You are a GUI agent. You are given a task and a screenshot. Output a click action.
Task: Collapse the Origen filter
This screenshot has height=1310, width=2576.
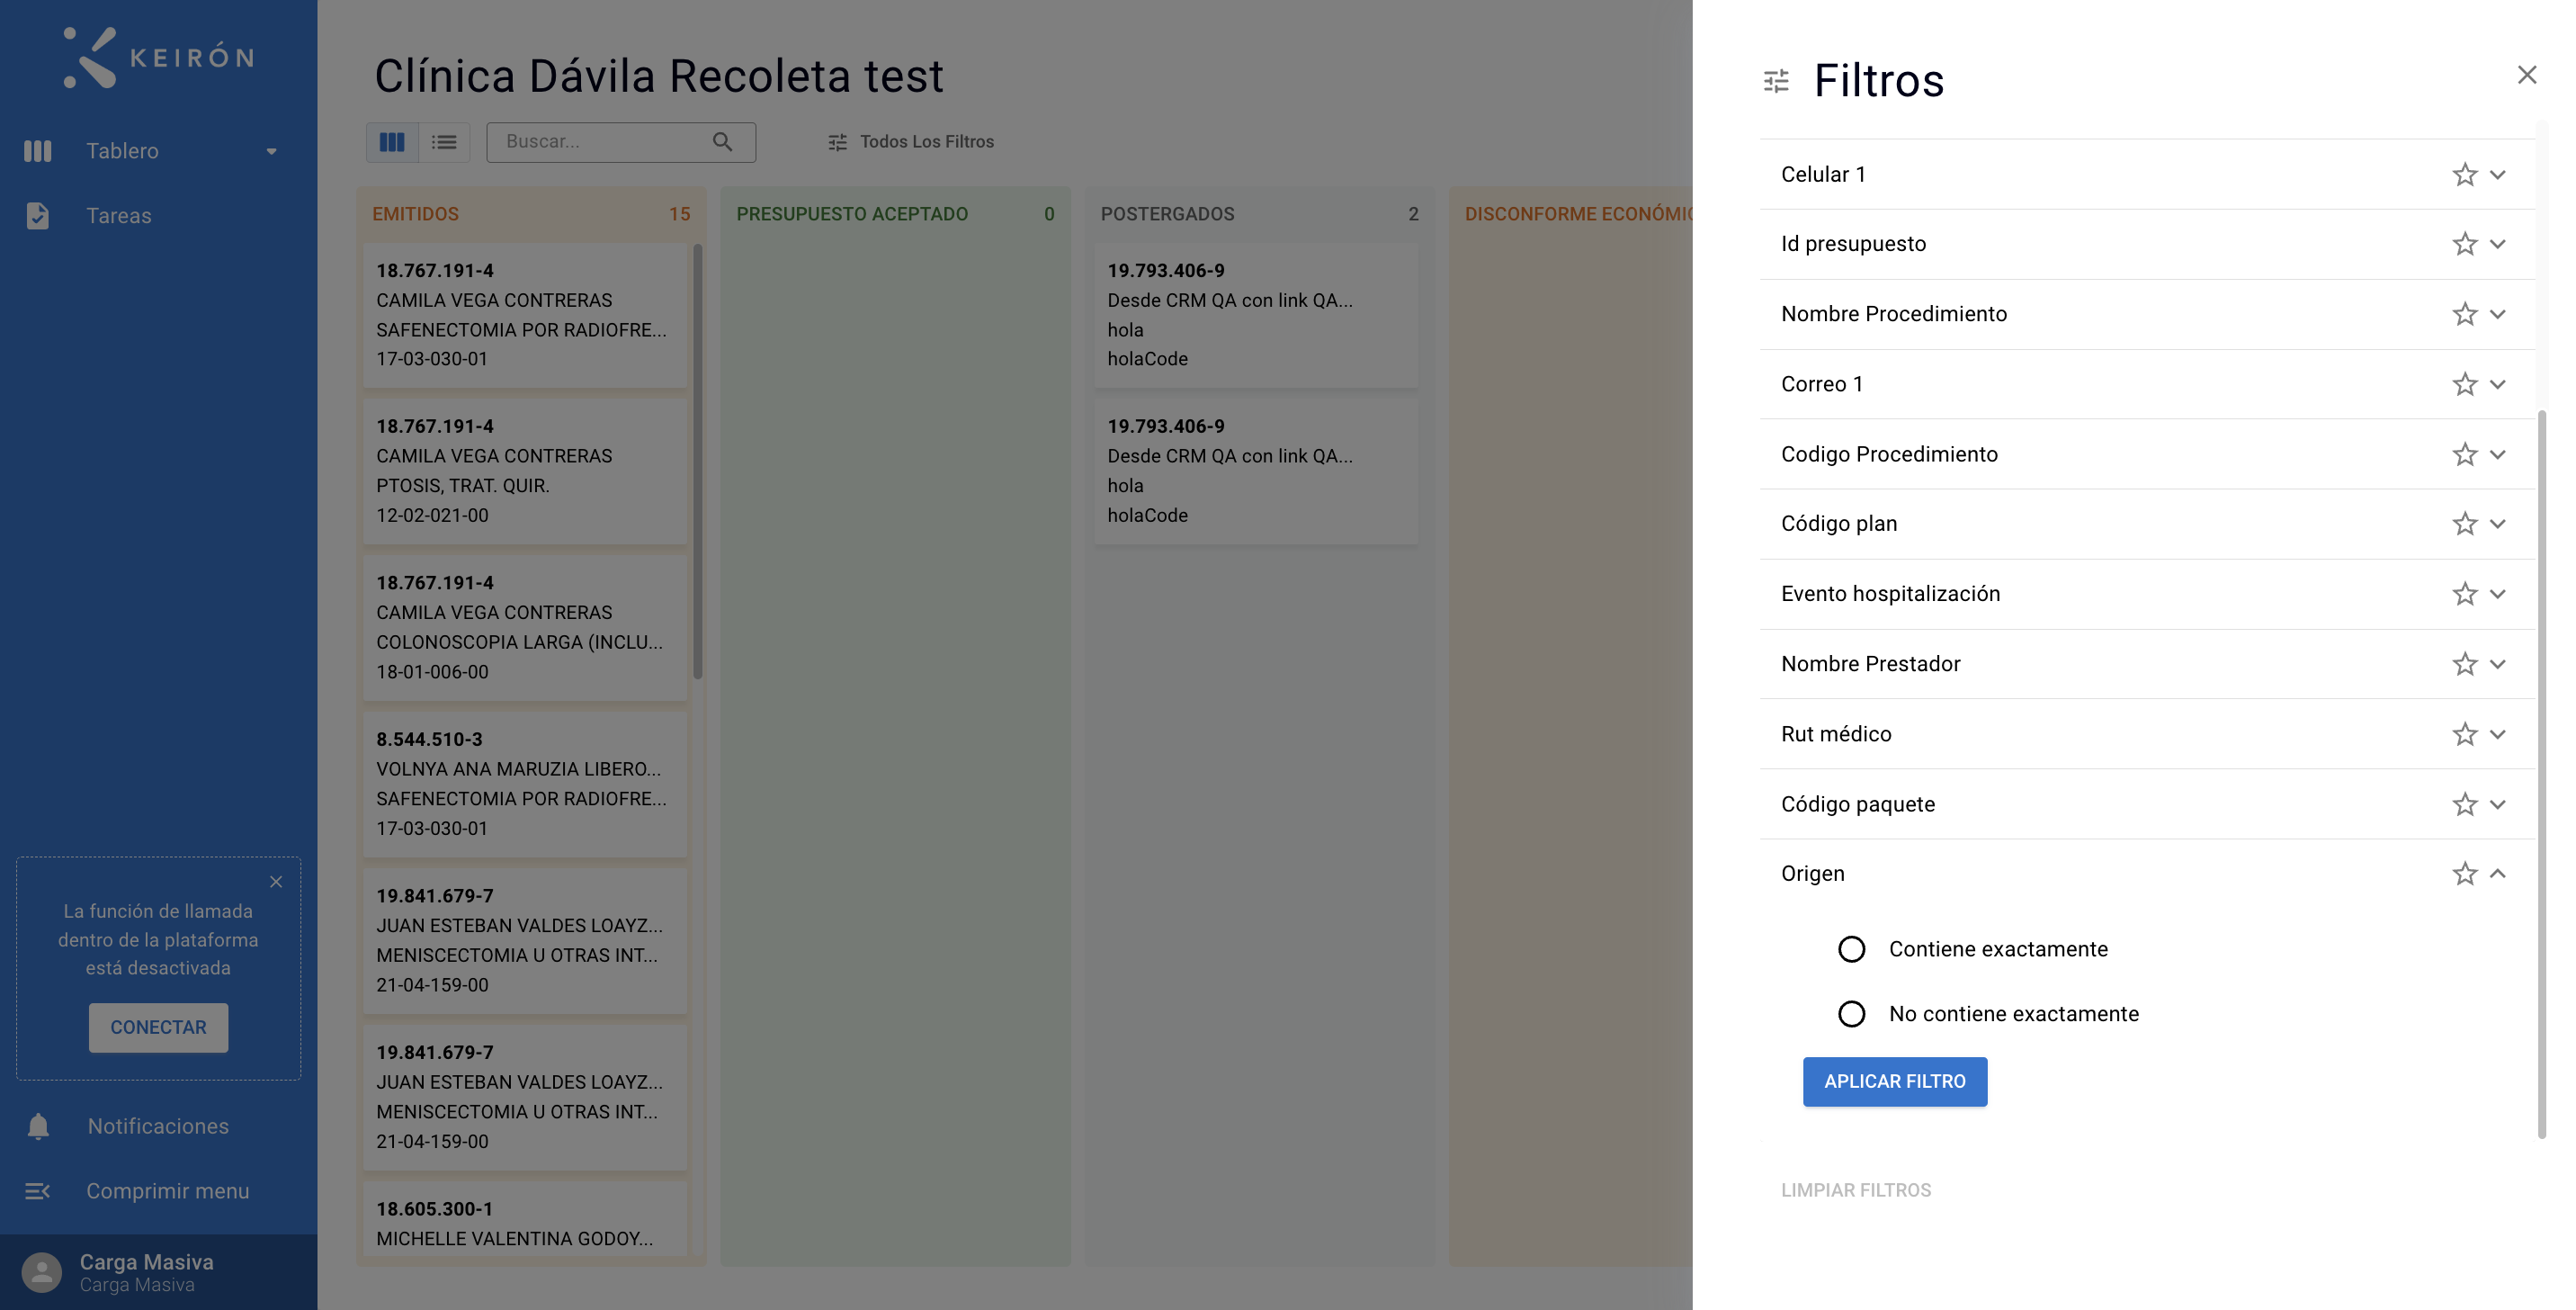2498,874
